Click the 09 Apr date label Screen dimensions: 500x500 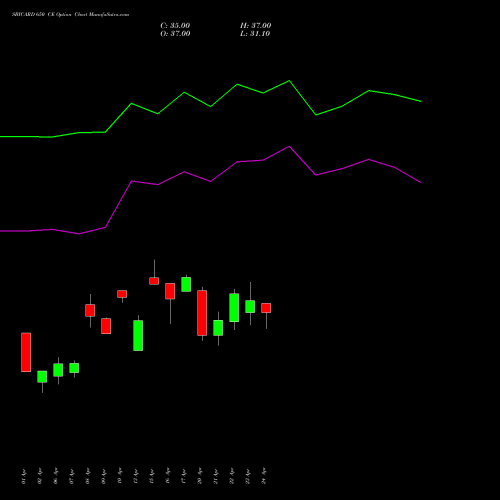(104, 476)
